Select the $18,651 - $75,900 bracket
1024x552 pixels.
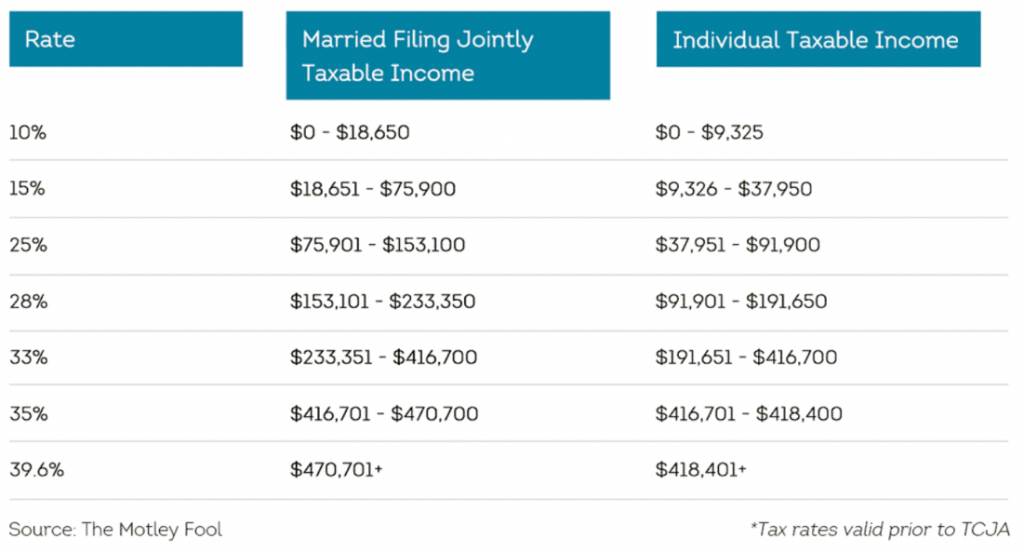pos(372,188)
